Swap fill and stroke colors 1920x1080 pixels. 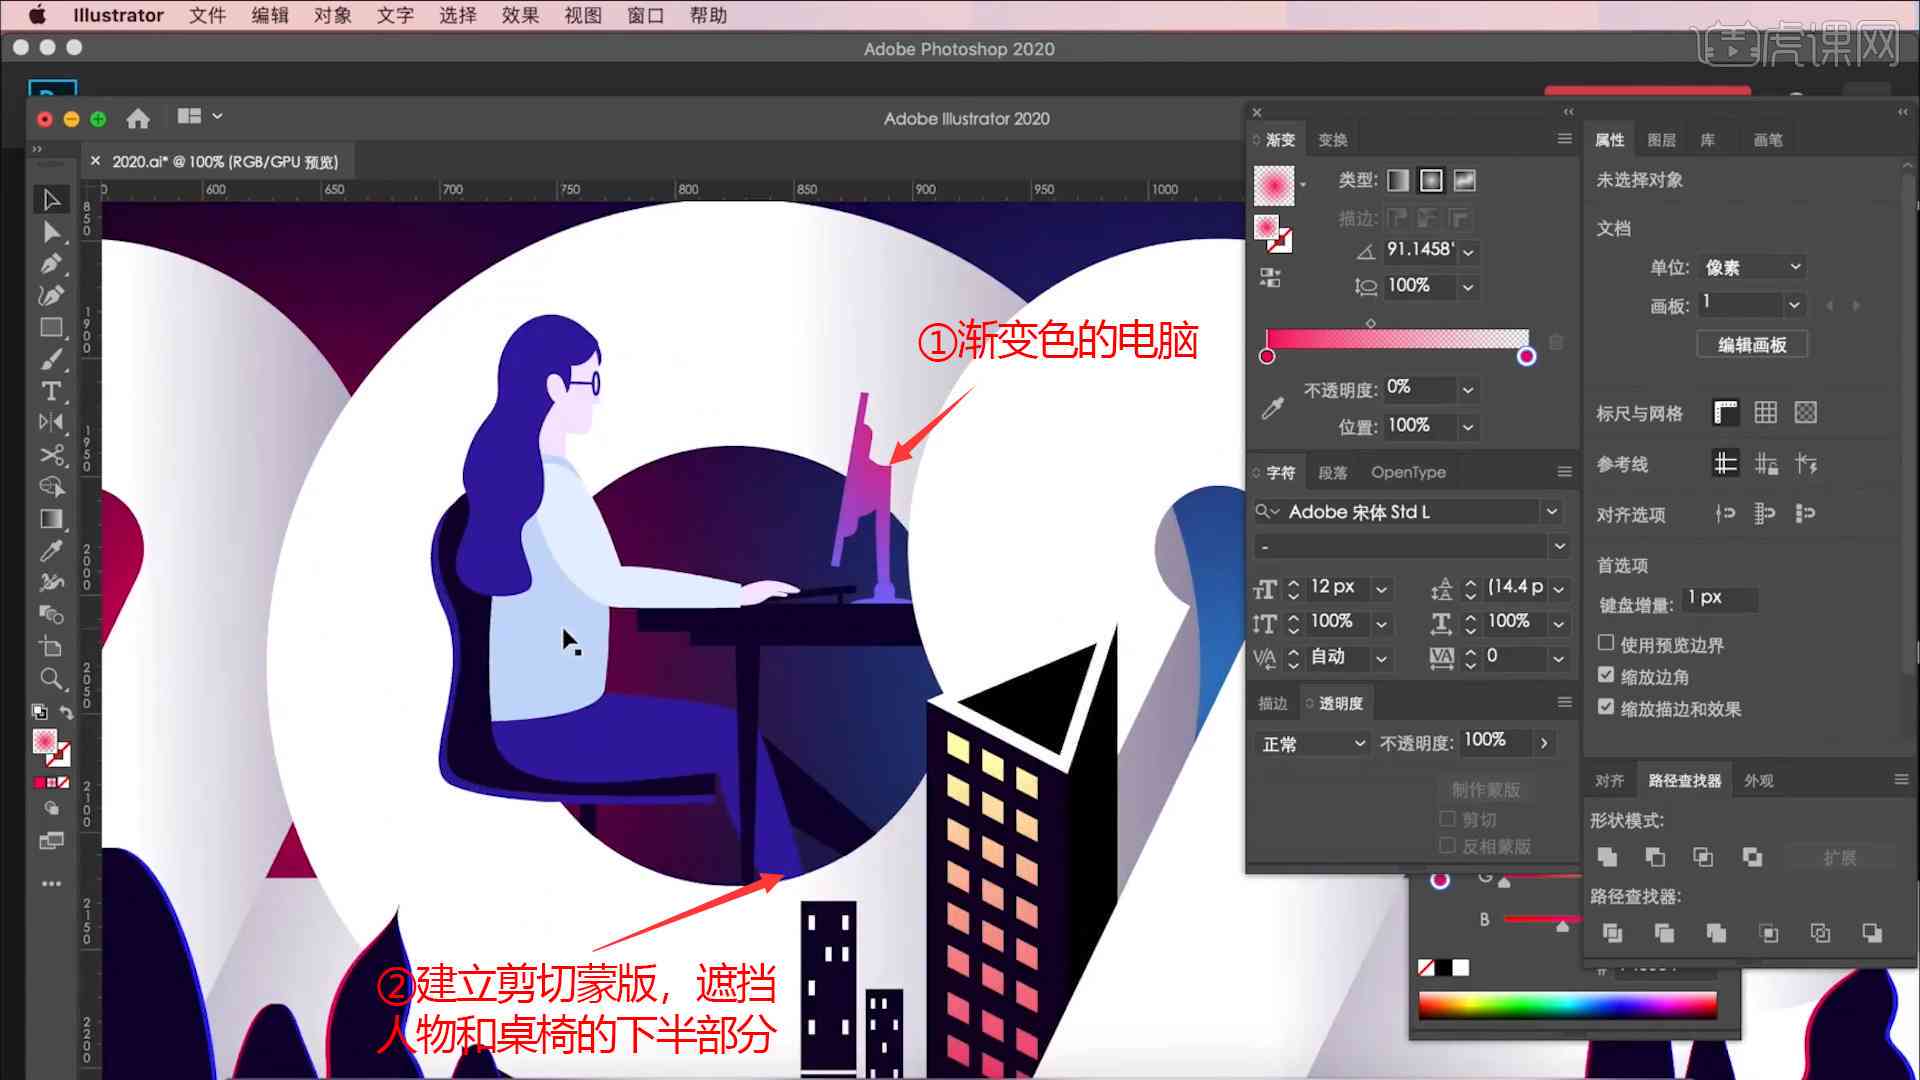pos(66,713)
